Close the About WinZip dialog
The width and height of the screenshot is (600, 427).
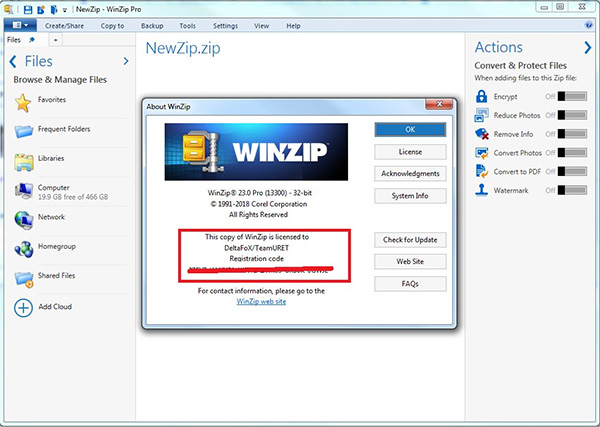[x=439, y=104]
